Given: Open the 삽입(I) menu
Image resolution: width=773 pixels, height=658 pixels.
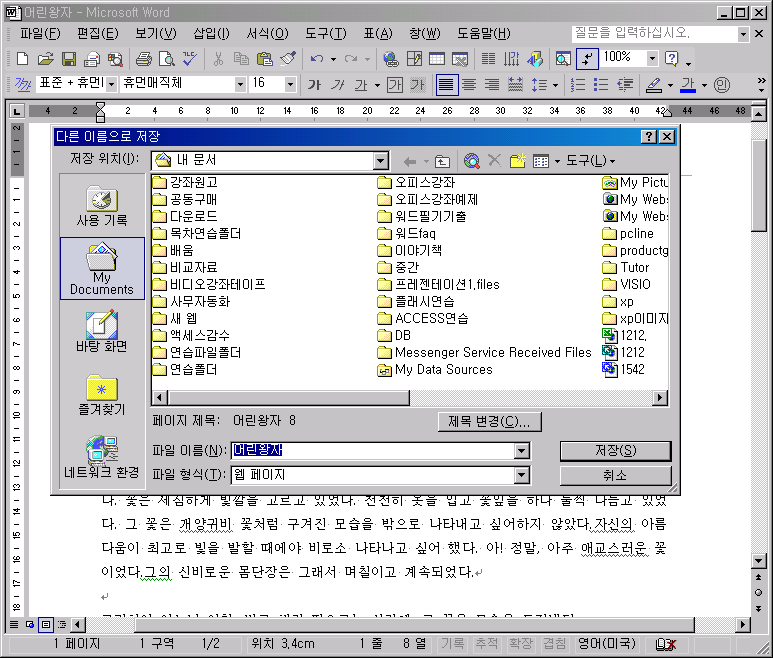Looking at the screenshot, I should (211, 34).
